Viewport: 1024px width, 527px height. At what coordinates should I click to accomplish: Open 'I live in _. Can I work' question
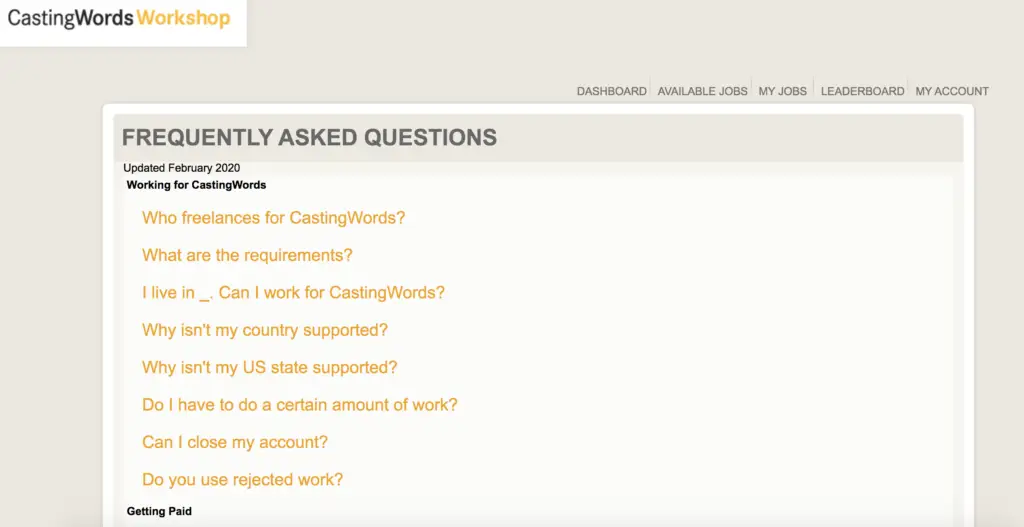pyautogui.click(x=293, y=293)
